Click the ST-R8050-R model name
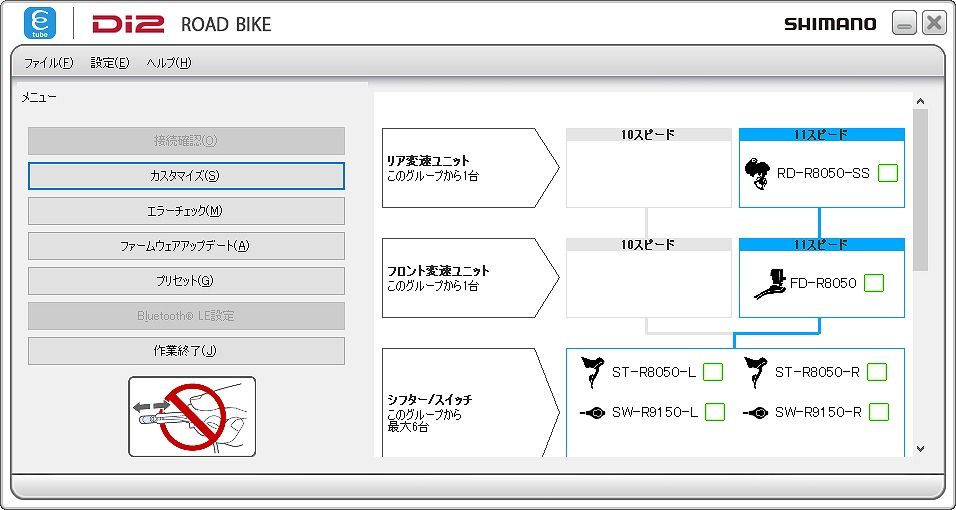Image resolution: width=956 pixels, height=510 pixels. [817, 372]
